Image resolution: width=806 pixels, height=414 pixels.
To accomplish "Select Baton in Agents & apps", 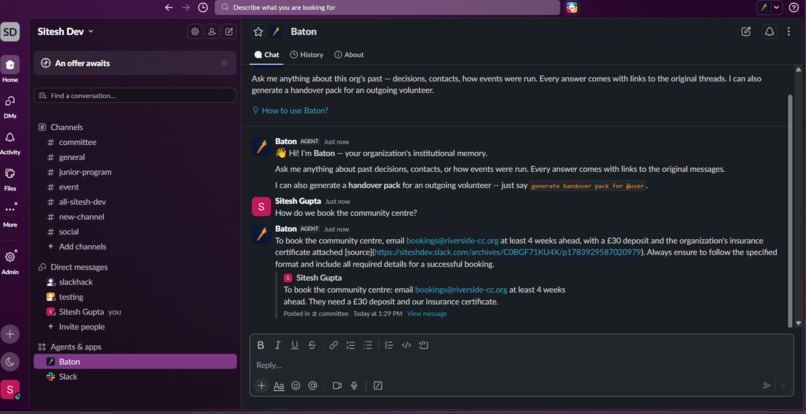I will coord(135,362).
